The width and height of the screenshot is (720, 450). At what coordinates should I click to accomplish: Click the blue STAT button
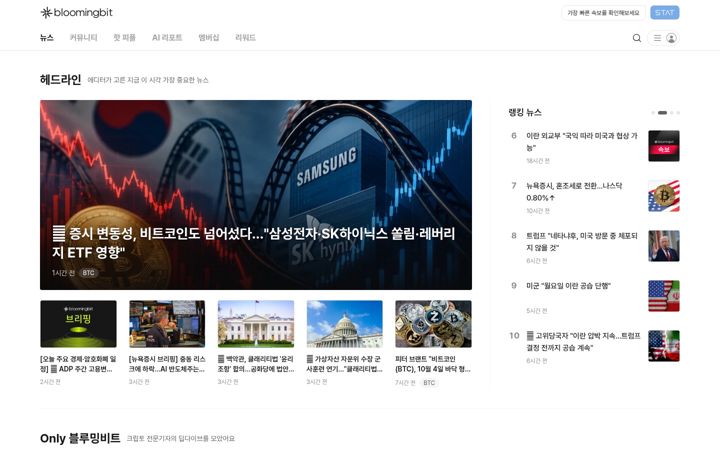664,12
